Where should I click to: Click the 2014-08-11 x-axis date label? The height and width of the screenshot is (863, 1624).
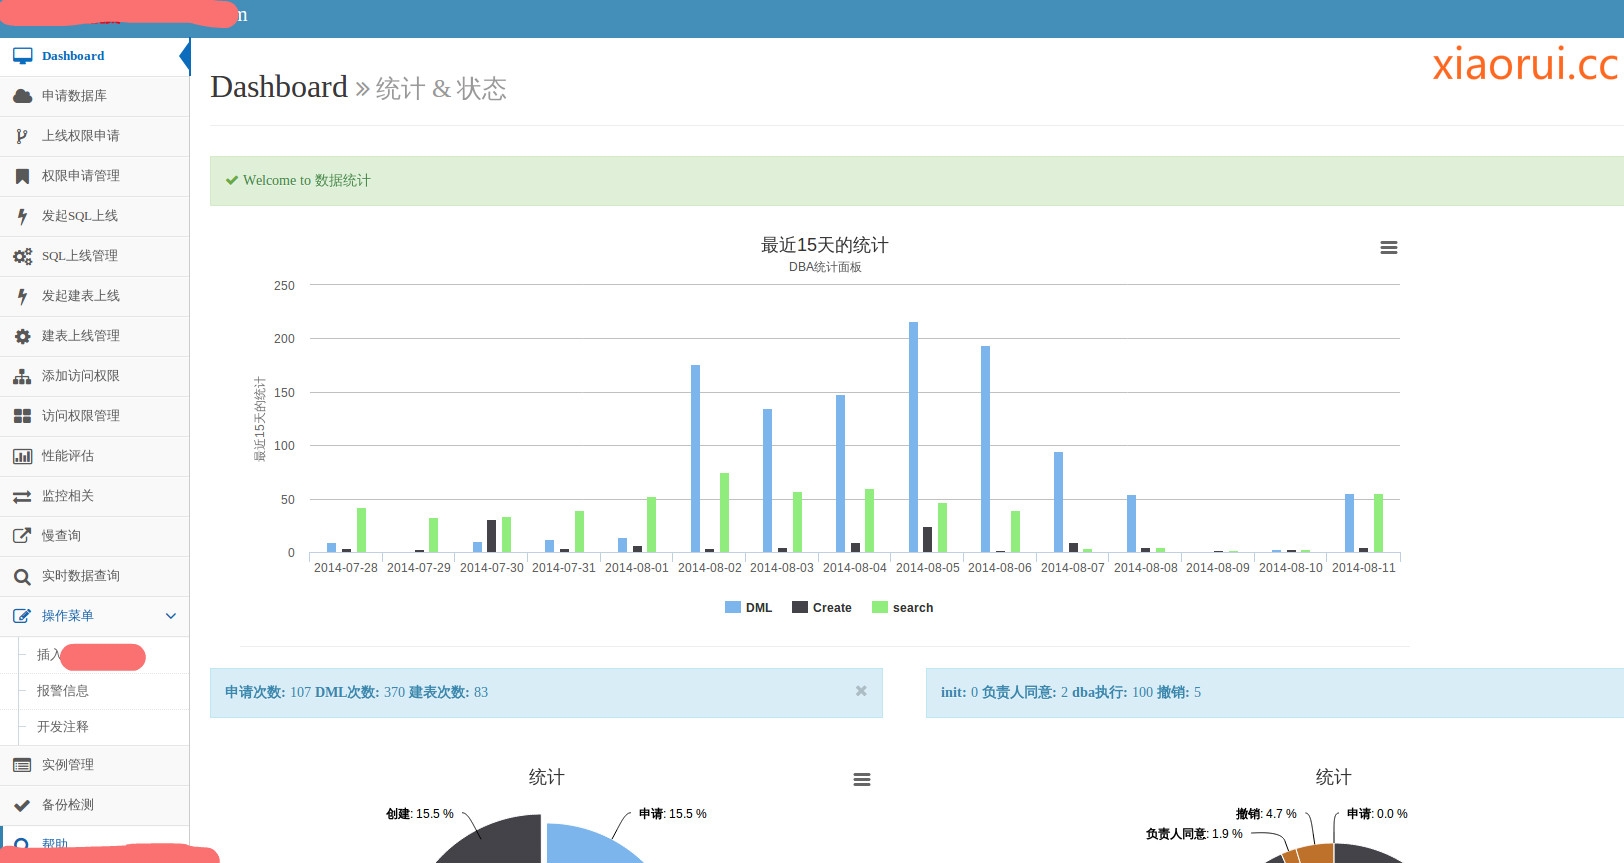click(x=1363, y=567)
